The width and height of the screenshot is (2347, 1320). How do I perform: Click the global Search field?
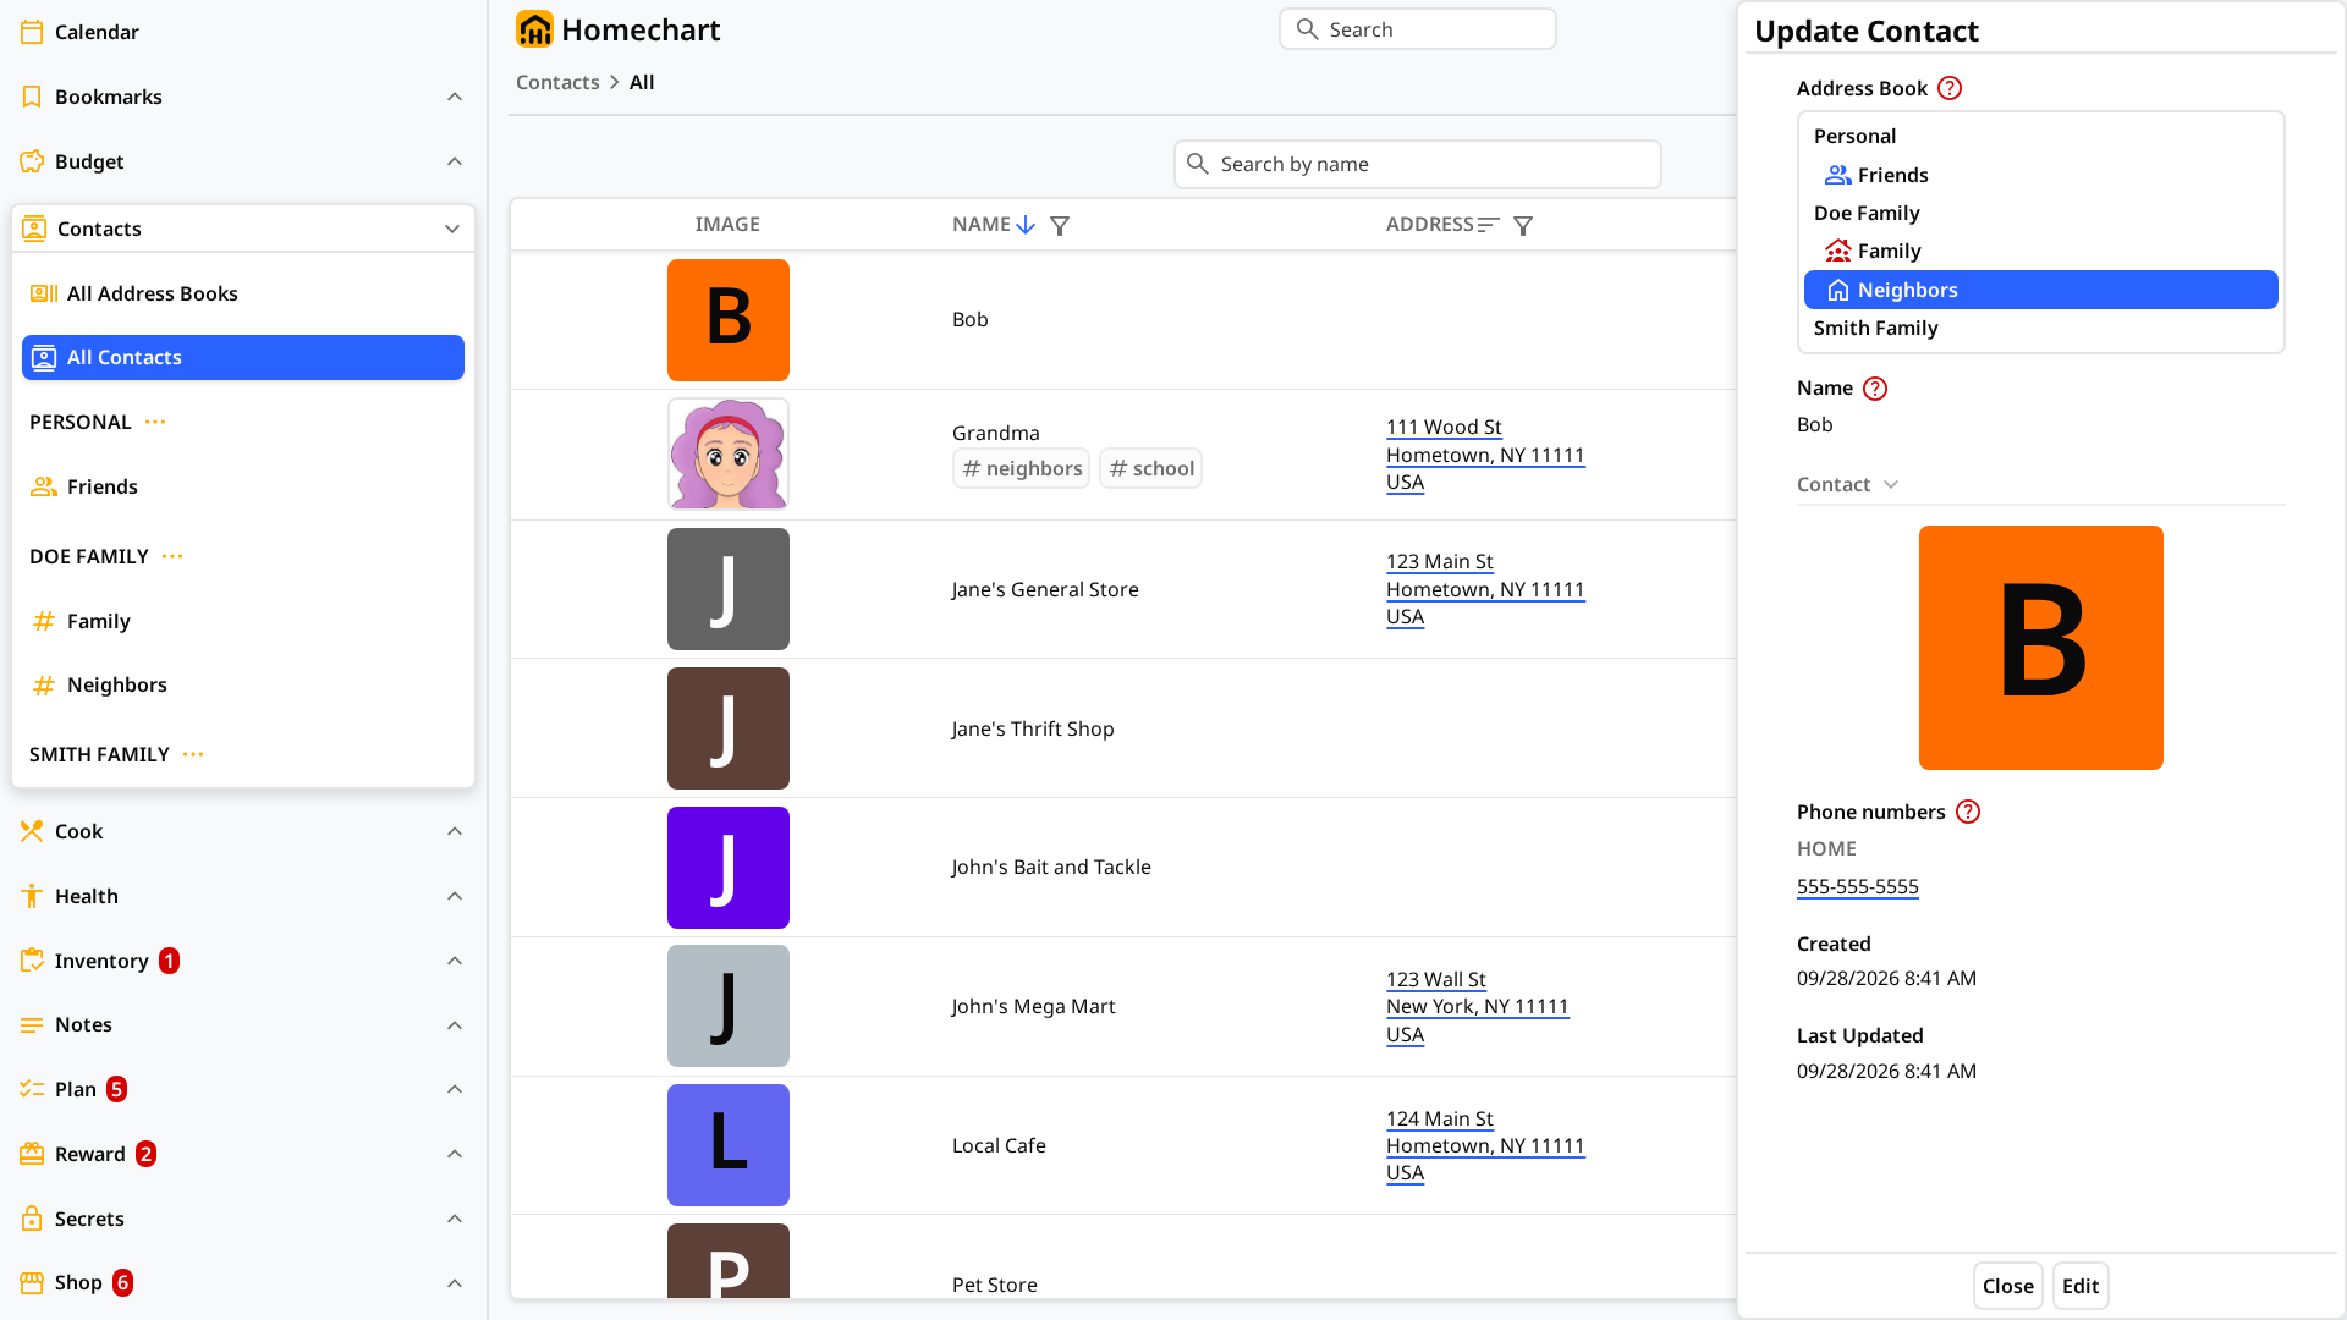point(1417,29)
